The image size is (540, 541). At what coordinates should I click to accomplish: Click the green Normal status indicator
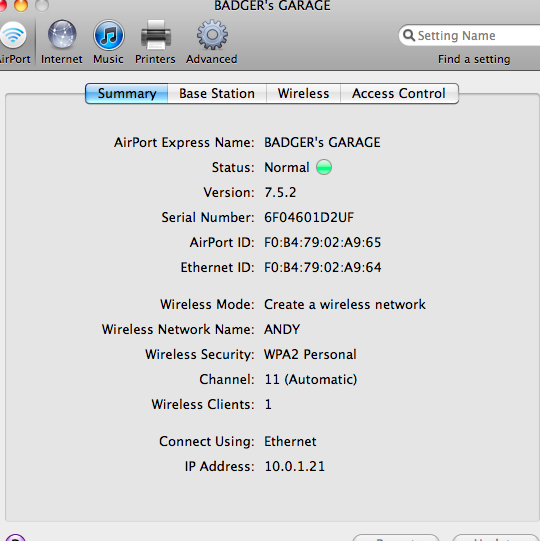[x=324, y=167]
